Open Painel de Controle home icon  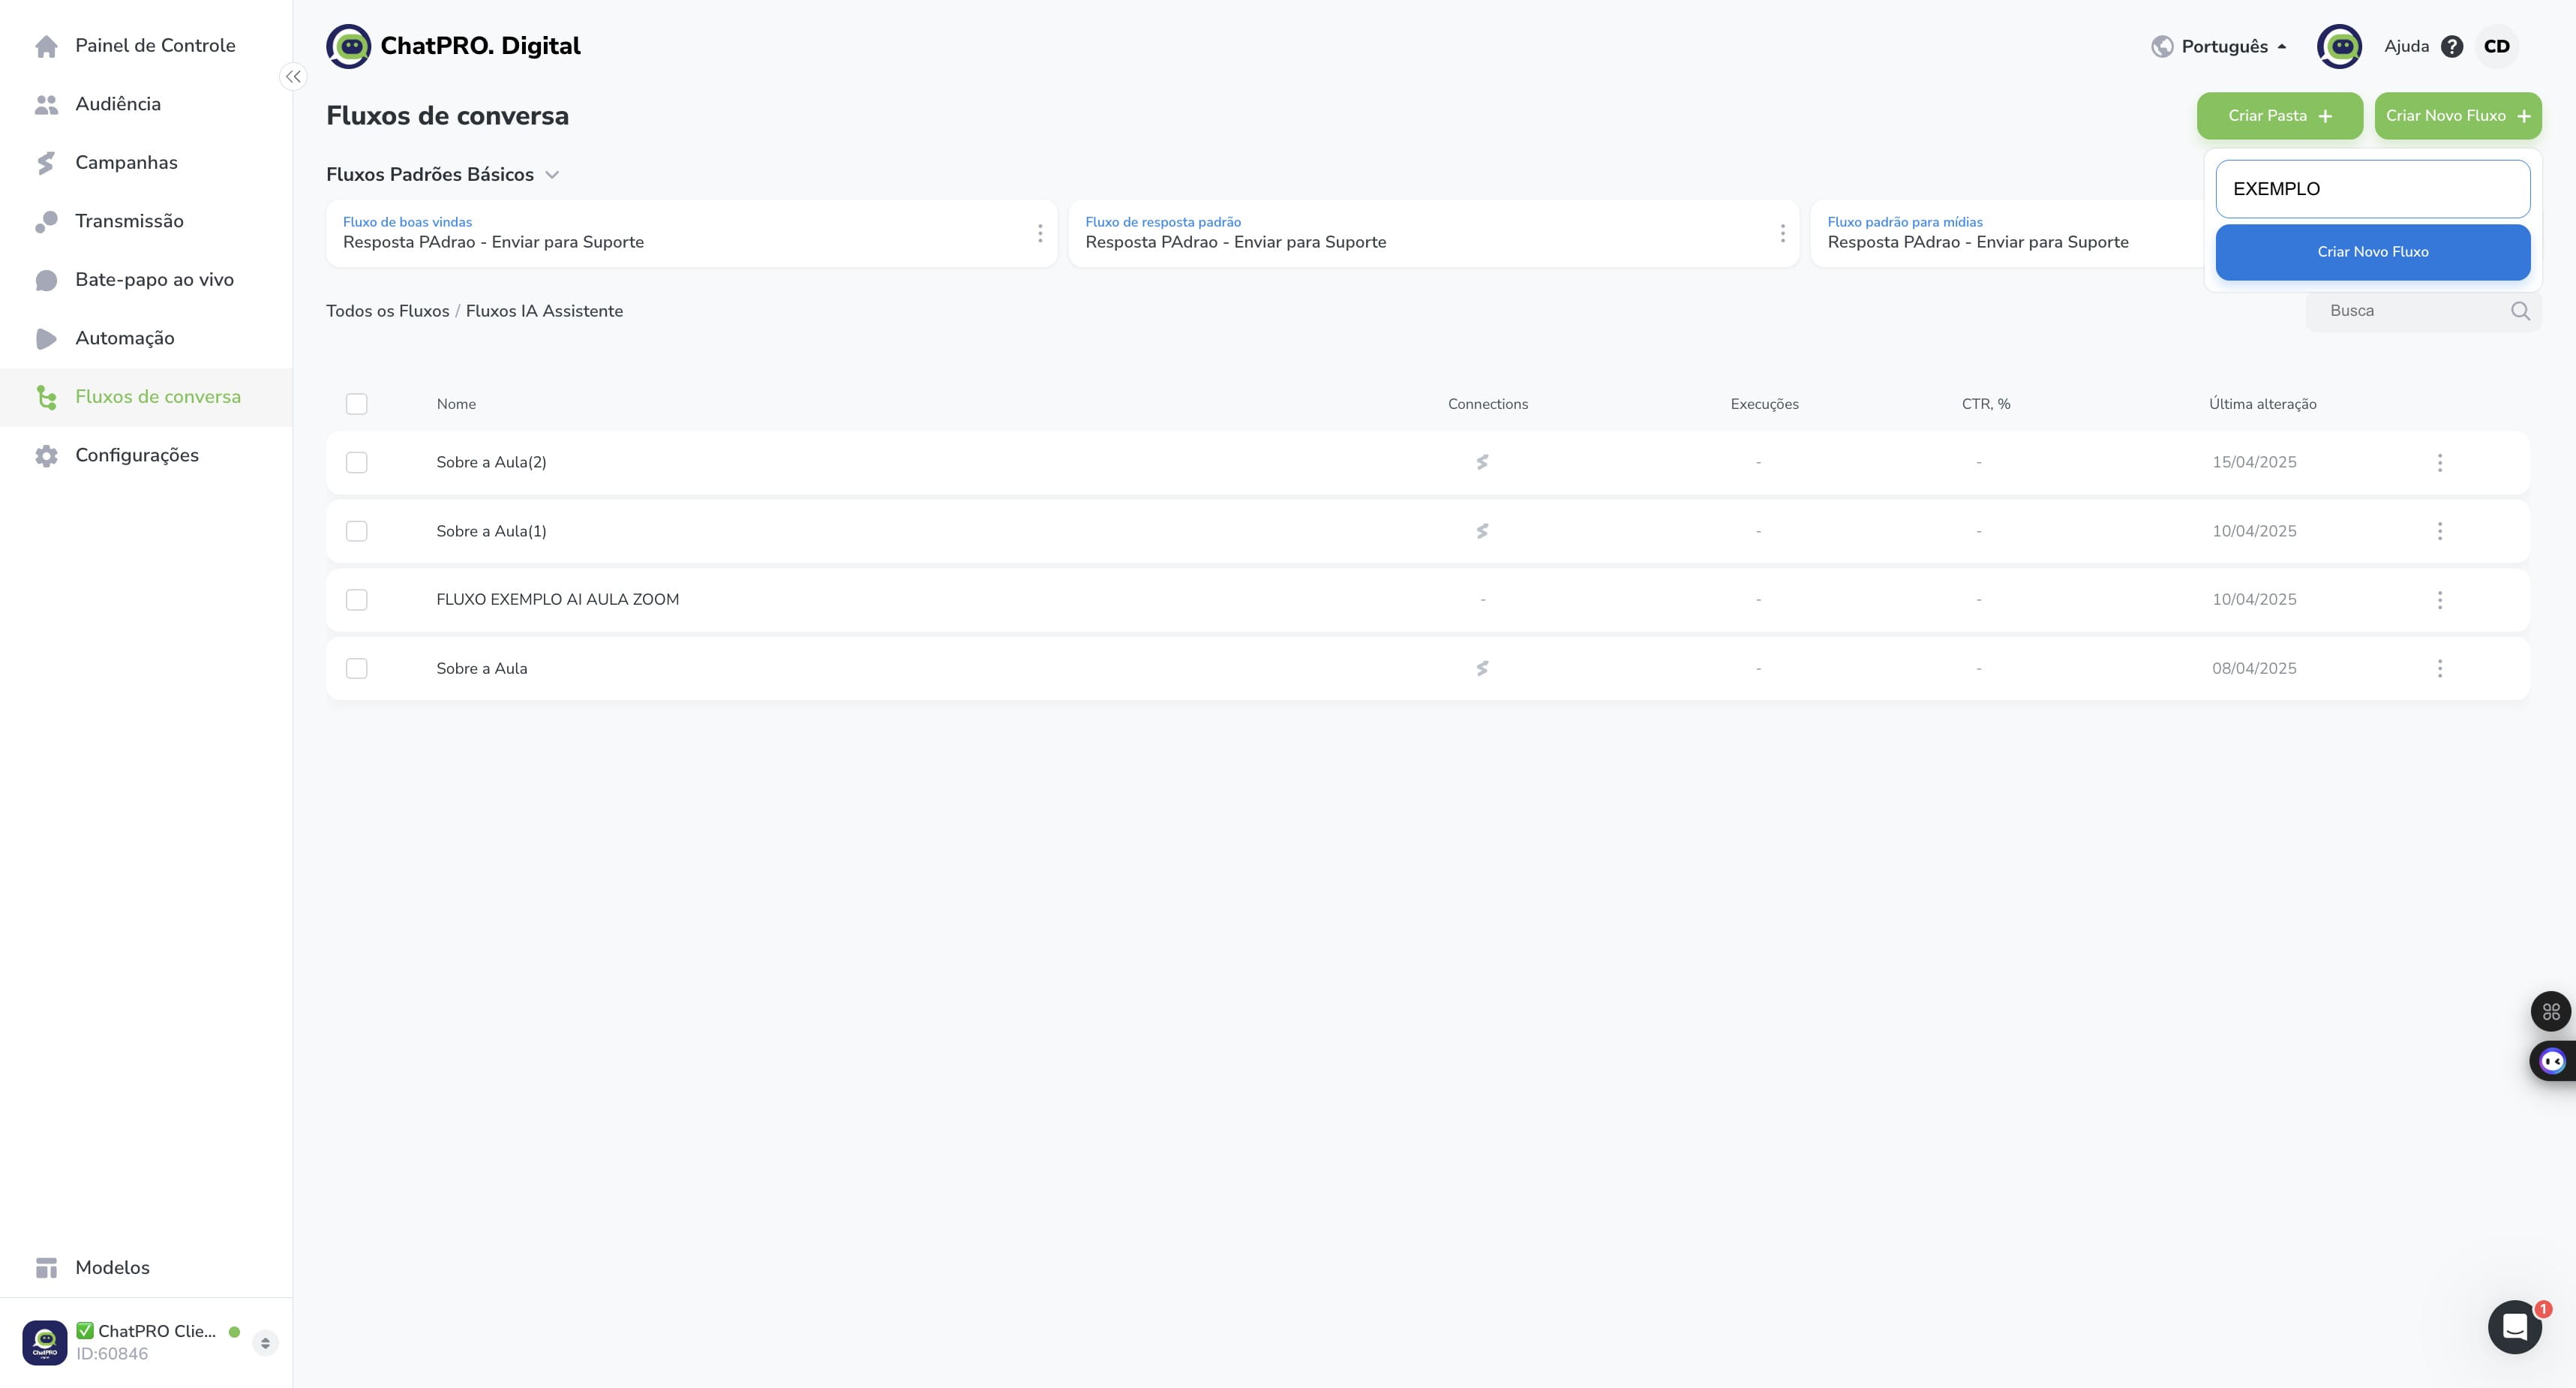[46, 46]
